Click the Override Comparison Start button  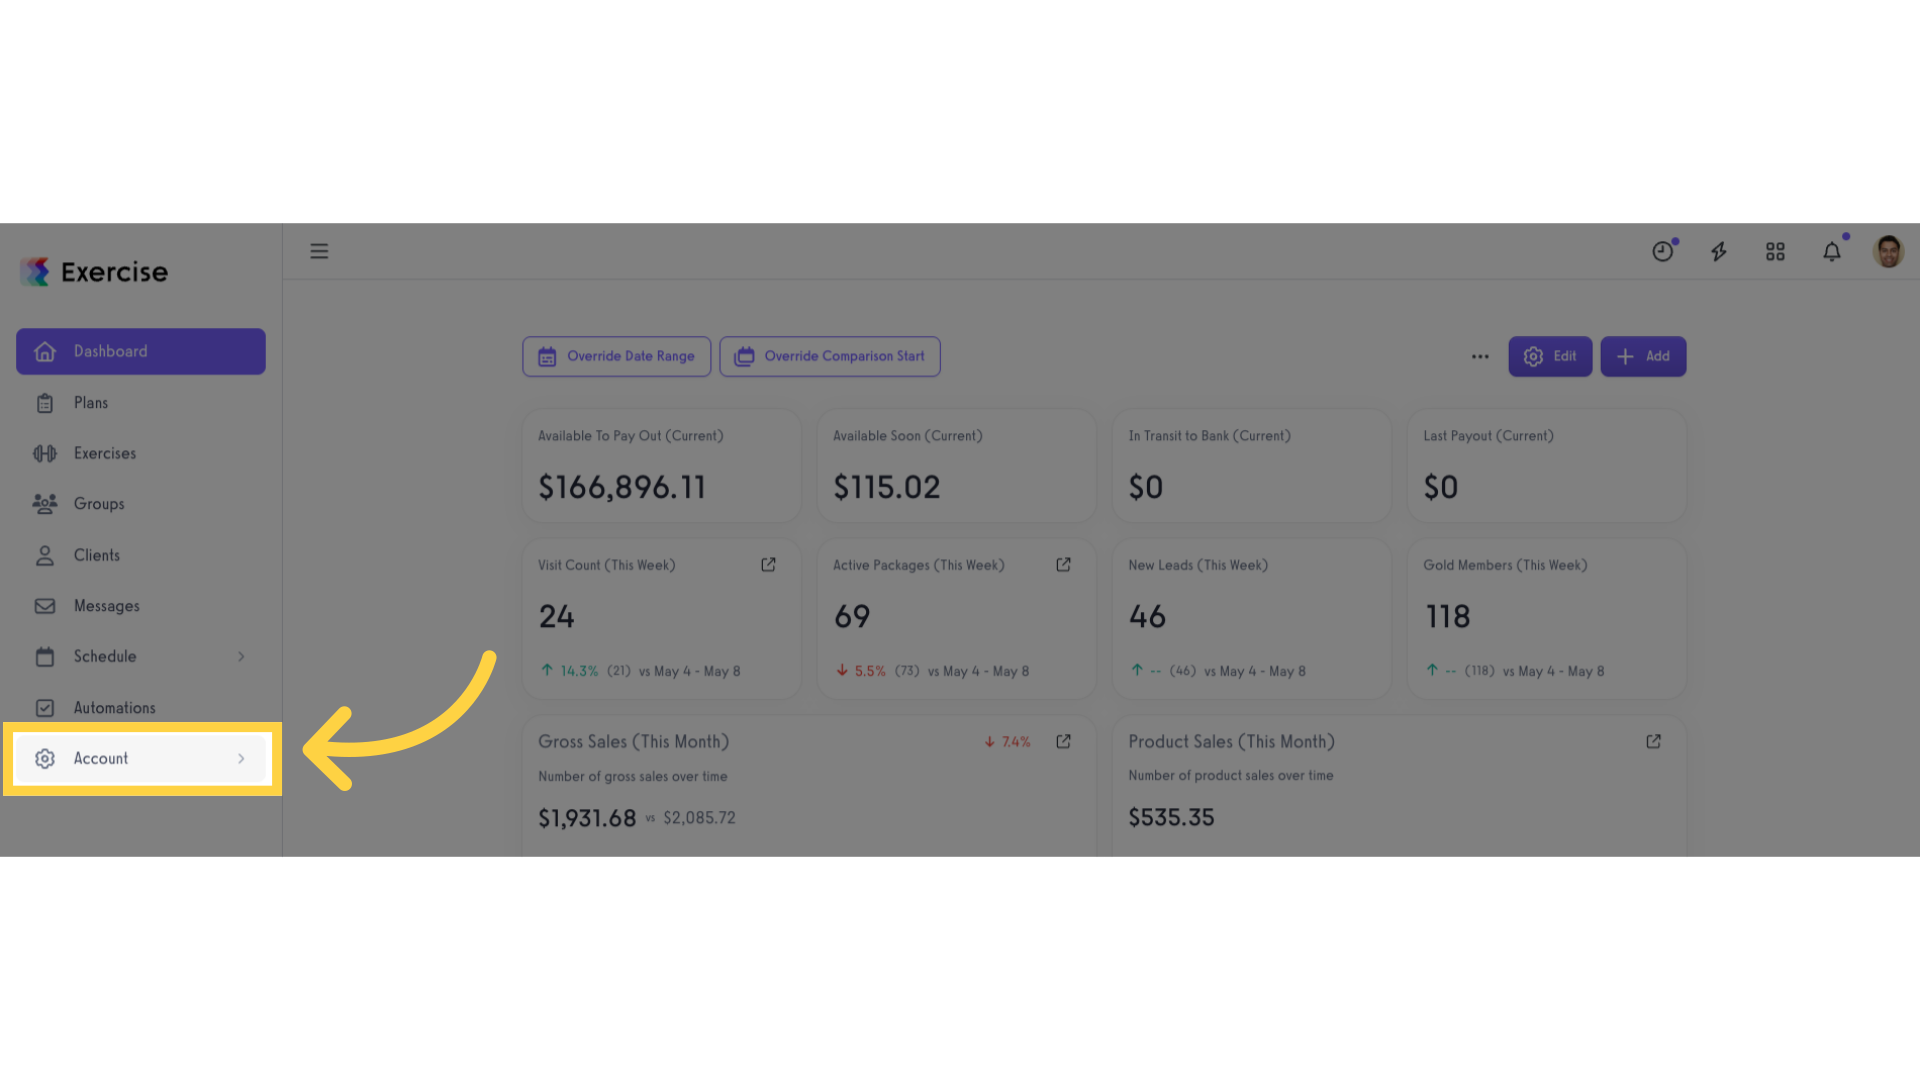click(x=830, y=357)
